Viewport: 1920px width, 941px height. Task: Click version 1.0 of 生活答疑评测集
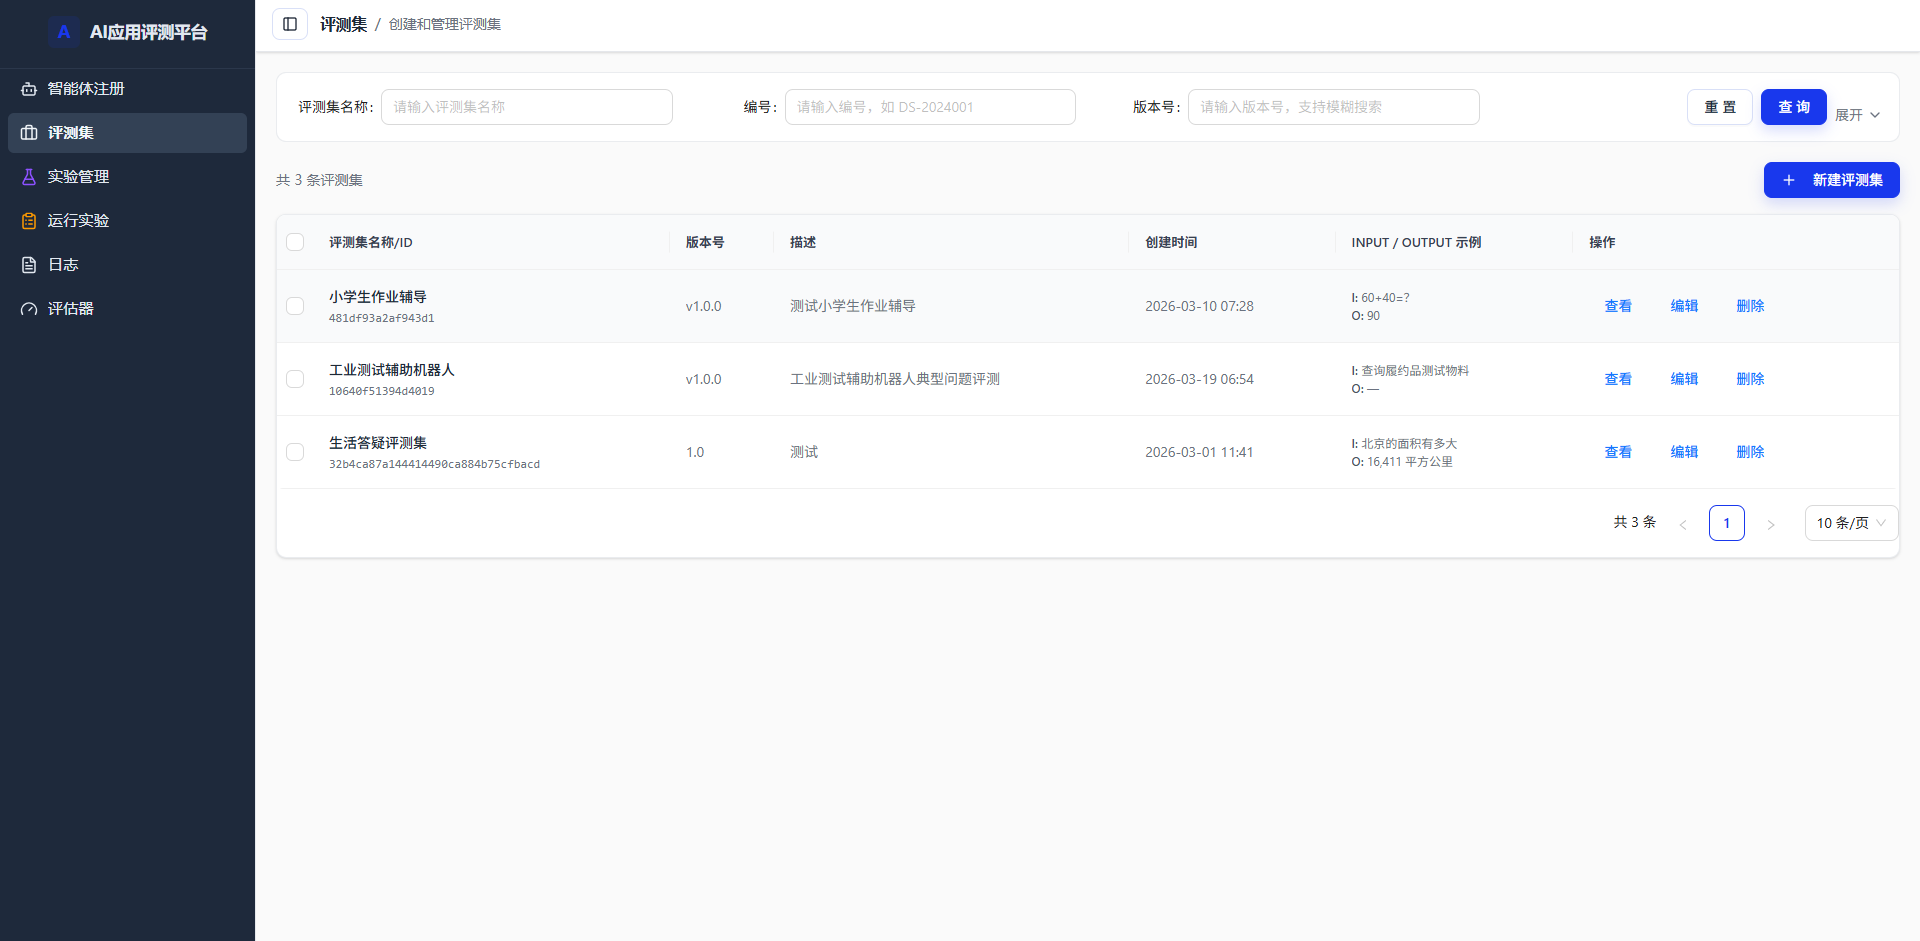coord(695,452)
